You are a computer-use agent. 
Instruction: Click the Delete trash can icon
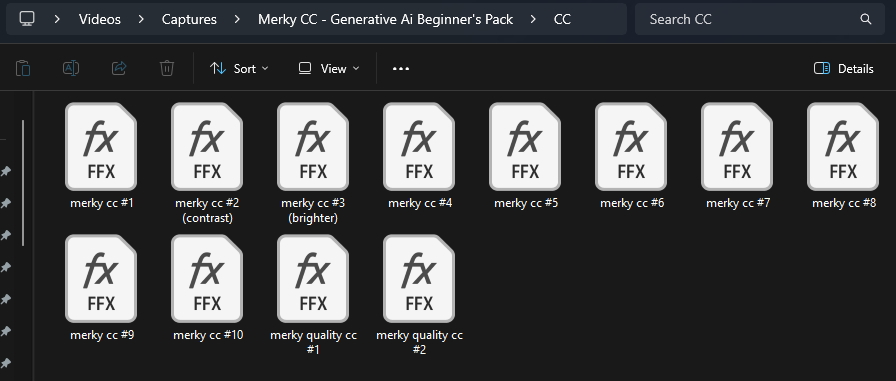[x=167, y=69]
